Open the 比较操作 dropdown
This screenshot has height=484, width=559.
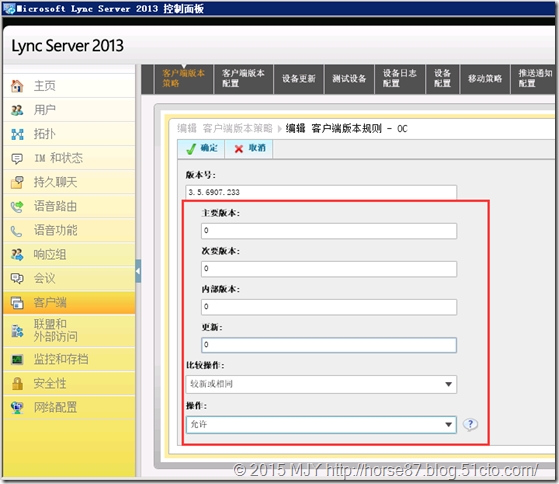[321, 384]
